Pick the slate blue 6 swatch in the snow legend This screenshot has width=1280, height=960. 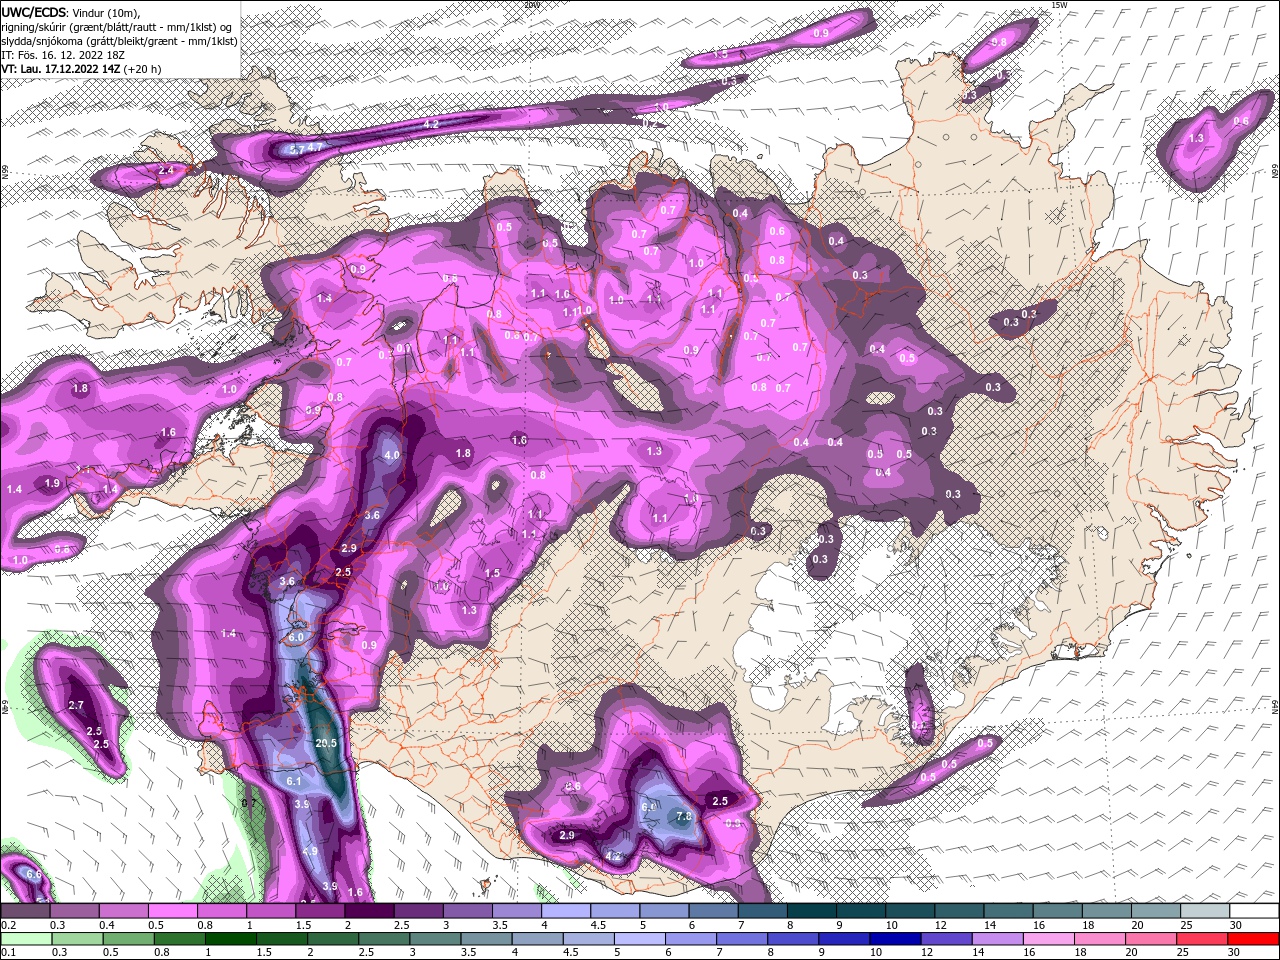click(713, 910)
